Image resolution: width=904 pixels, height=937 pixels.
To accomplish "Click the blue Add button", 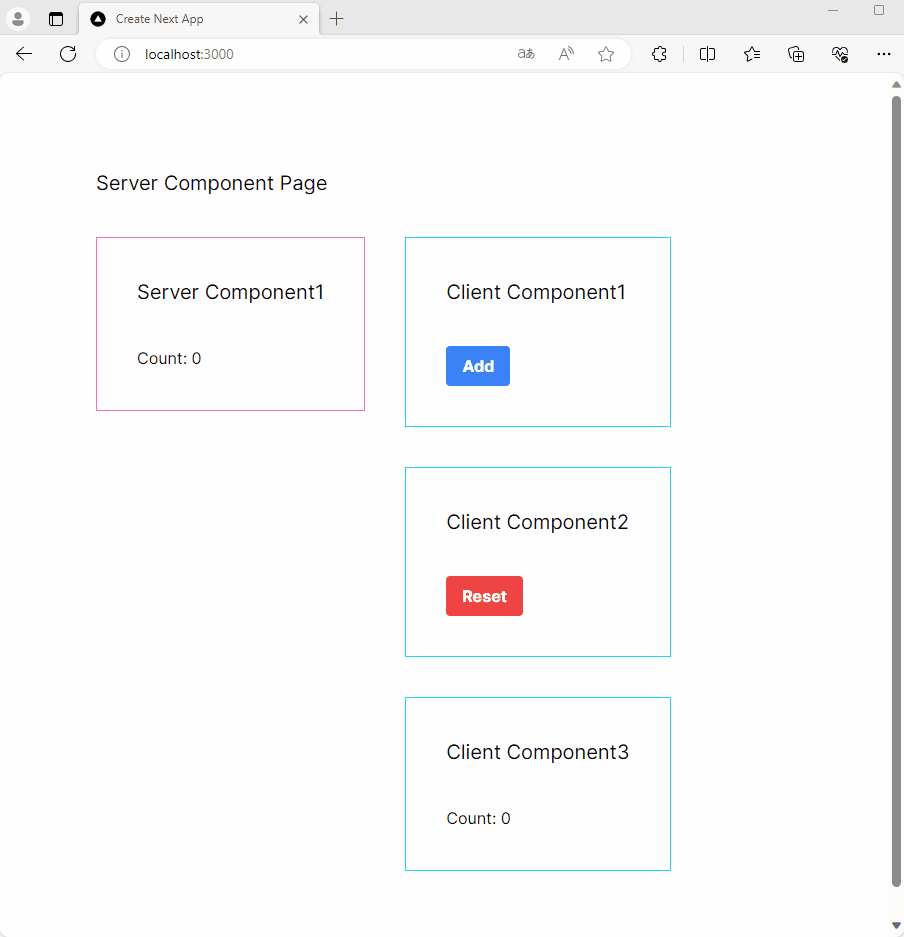I will coord(477,366).
